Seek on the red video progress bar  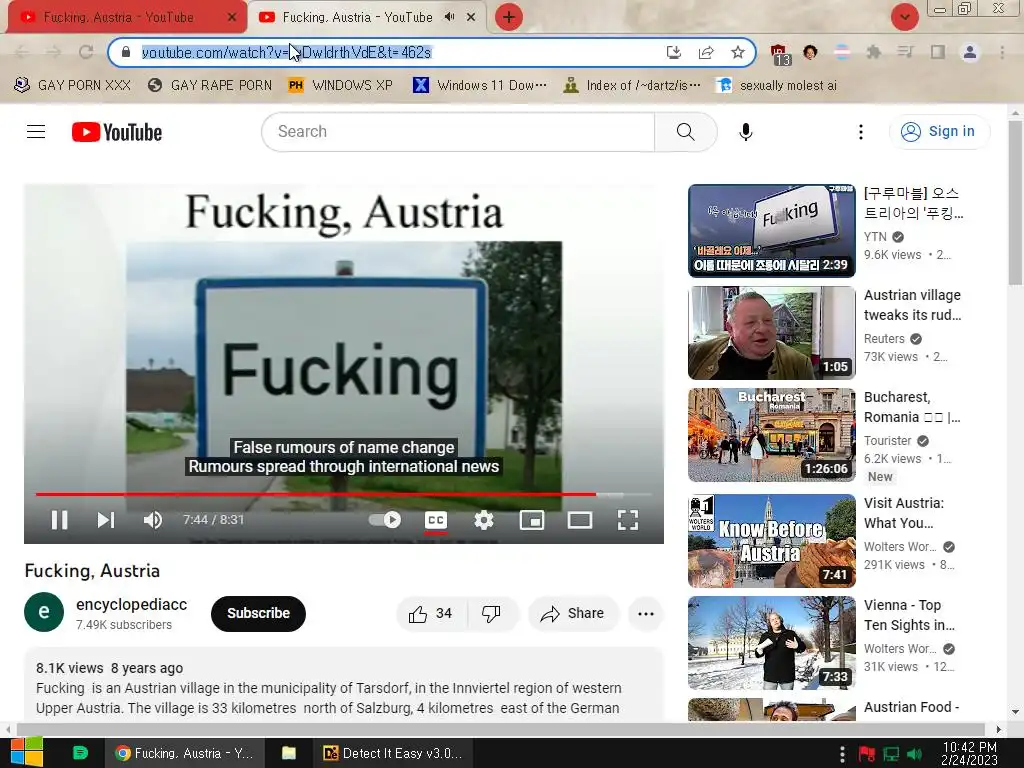pyautogui.click(x=315, y=494)
